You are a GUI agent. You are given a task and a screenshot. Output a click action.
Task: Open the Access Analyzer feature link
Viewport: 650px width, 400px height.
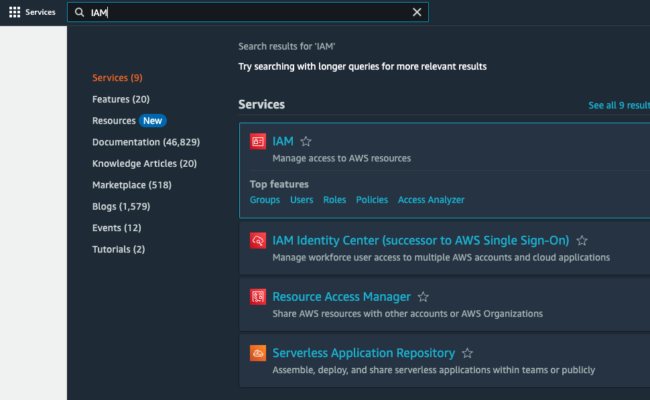(x=431, y=200)
